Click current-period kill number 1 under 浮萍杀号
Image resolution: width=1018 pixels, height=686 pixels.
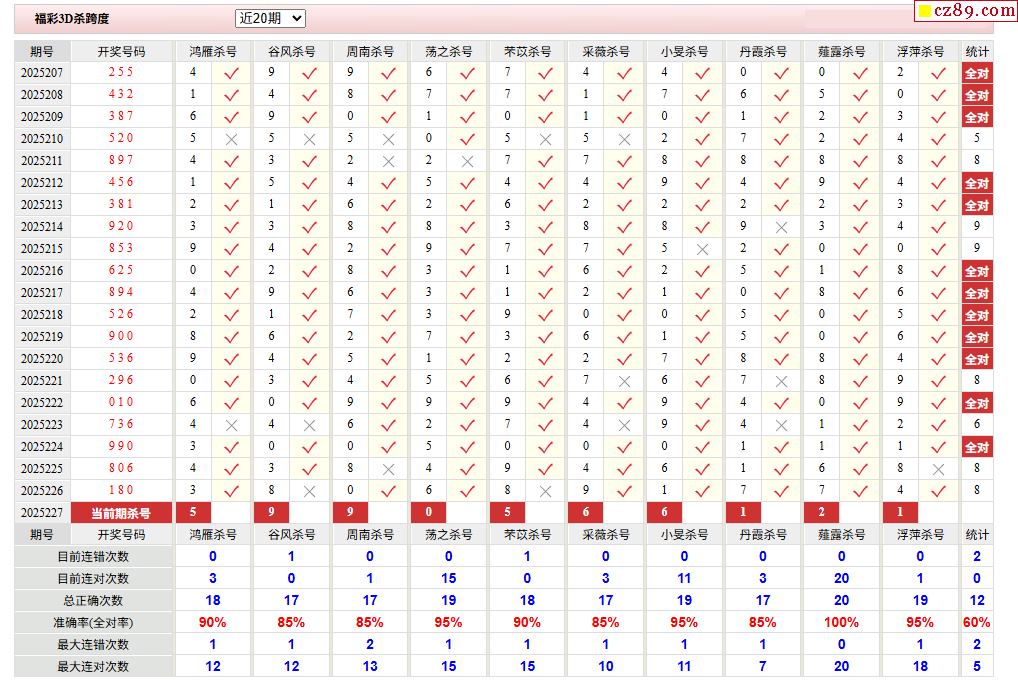900,512
